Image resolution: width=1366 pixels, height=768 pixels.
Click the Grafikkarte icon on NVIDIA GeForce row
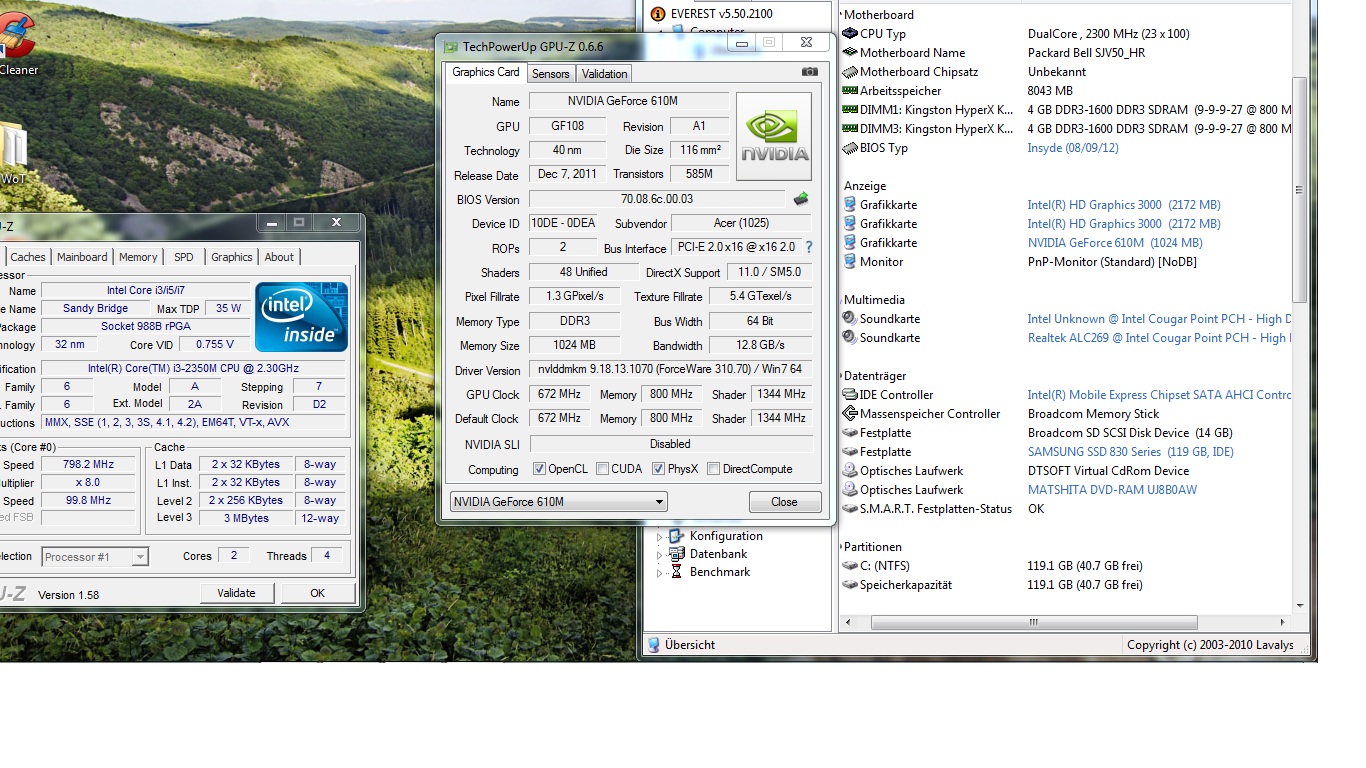tap(850, 243)
